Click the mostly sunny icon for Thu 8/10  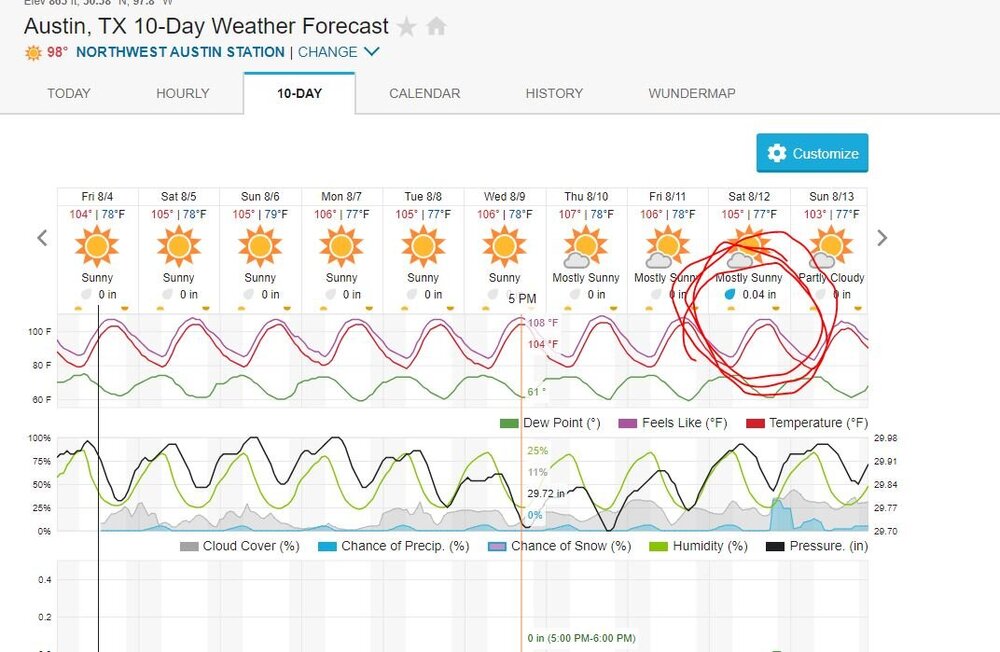[585, 247]
